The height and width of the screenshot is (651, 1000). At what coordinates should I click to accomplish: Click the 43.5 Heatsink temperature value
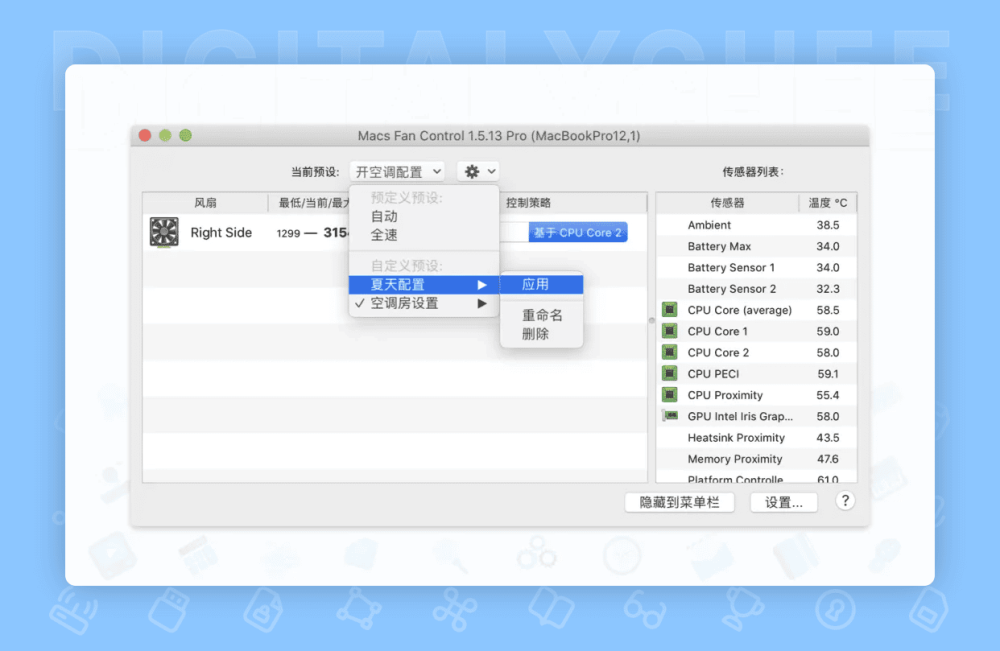tap(828, 437)
